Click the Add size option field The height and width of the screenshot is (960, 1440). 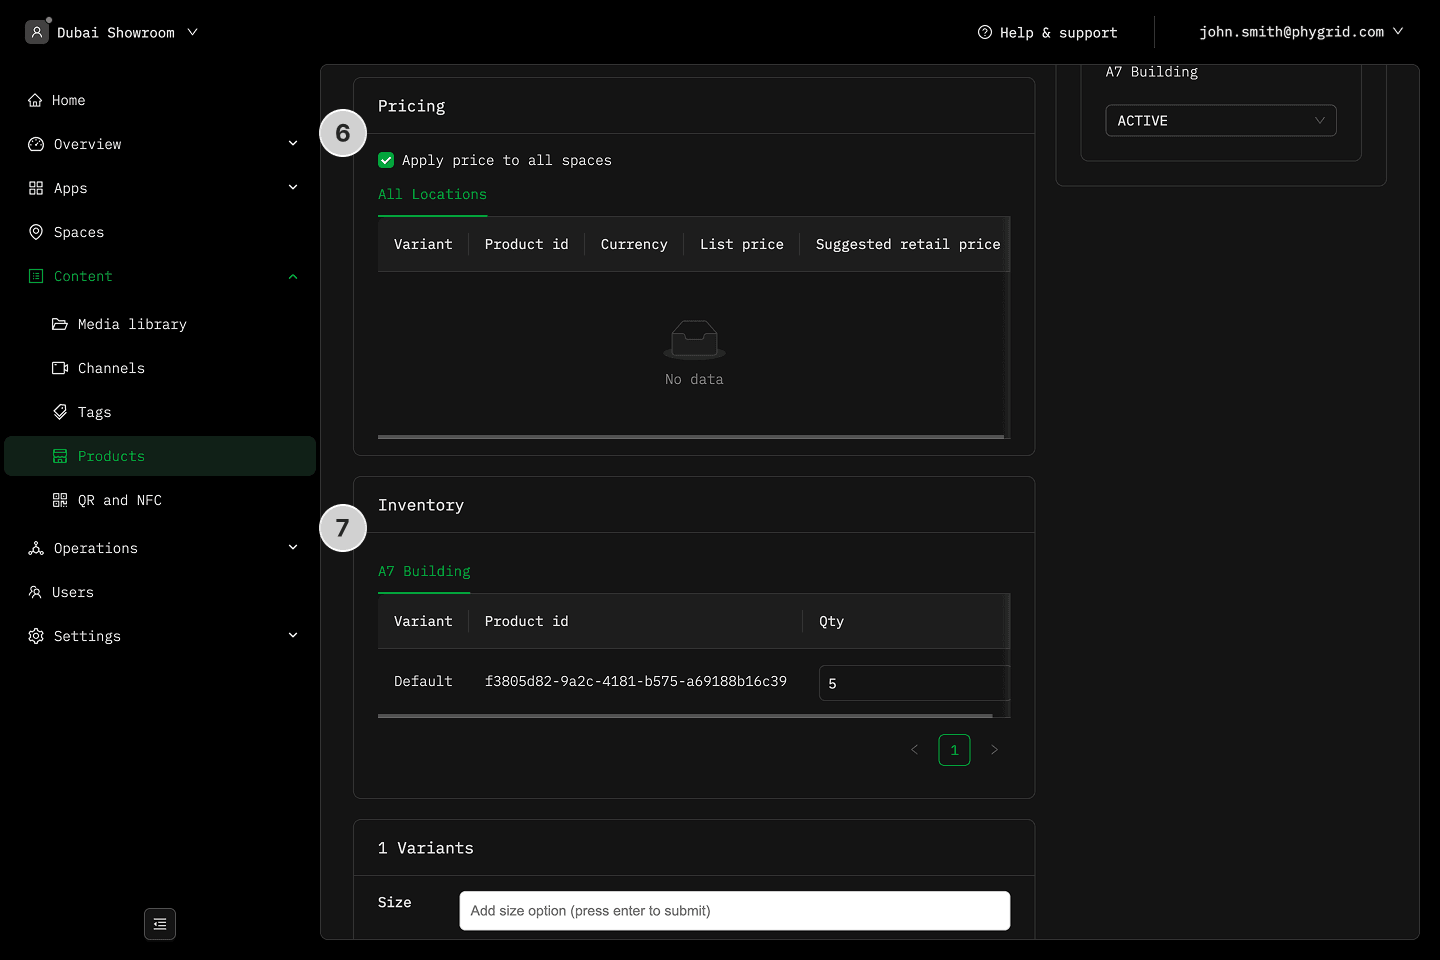(x=734, y=911)
